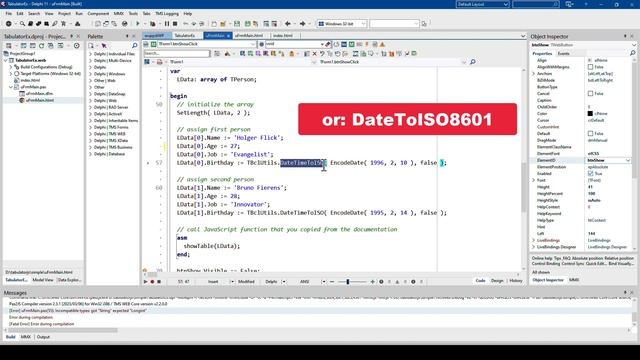
Task: Navigate back with the left arrow icon
Action: tap(287, 24)
